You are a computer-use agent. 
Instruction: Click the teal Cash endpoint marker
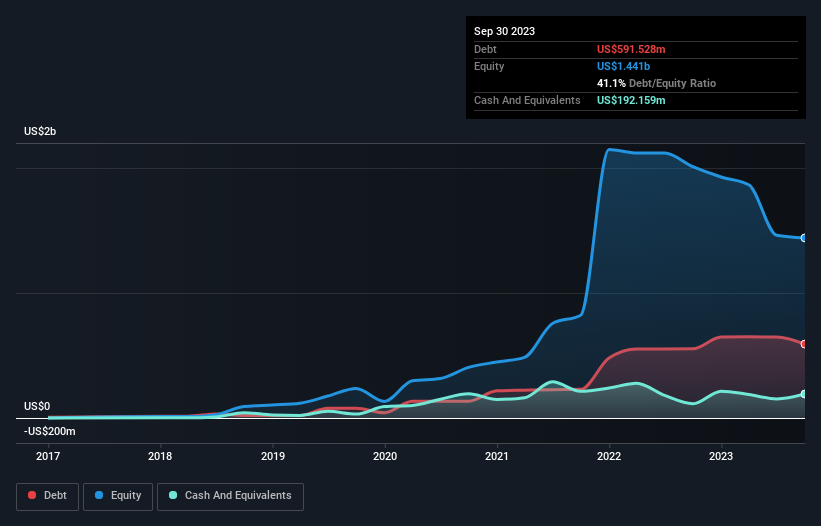(804, 394)
